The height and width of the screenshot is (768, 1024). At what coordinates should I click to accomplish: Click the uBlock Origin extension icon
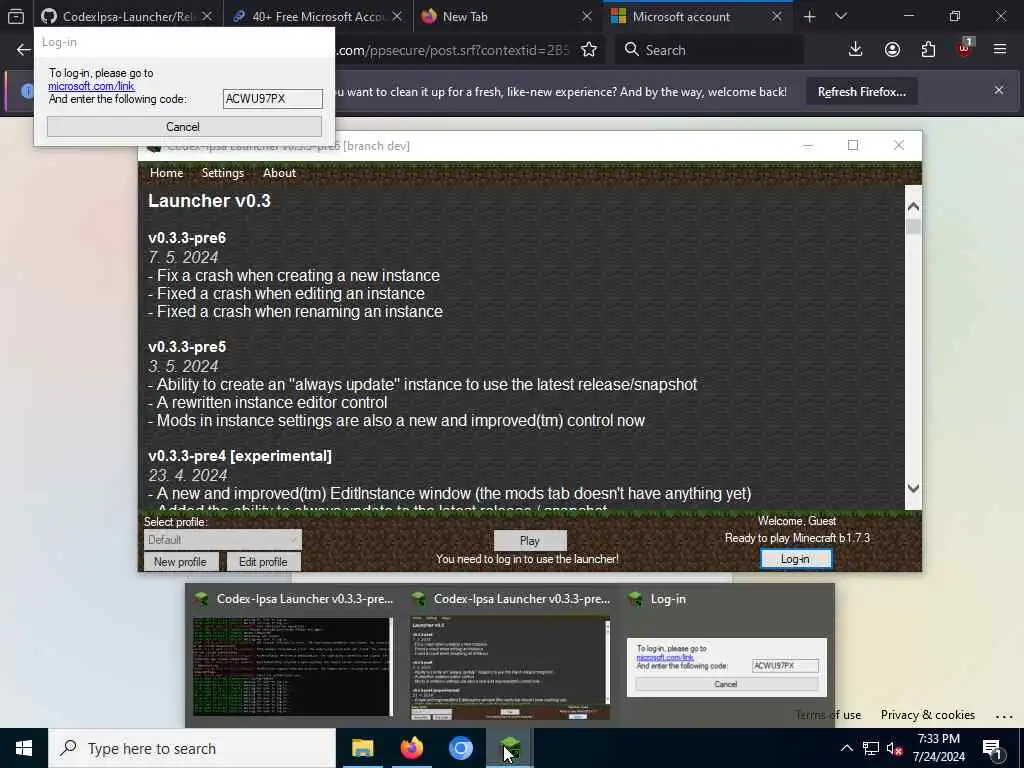(965, 48)
